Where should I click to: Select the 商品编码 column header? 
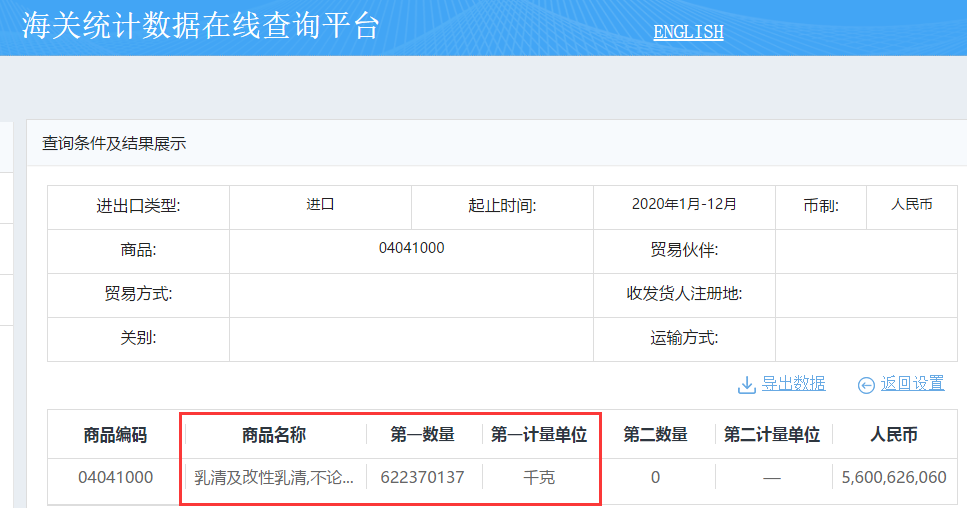(x=115, y=435)
